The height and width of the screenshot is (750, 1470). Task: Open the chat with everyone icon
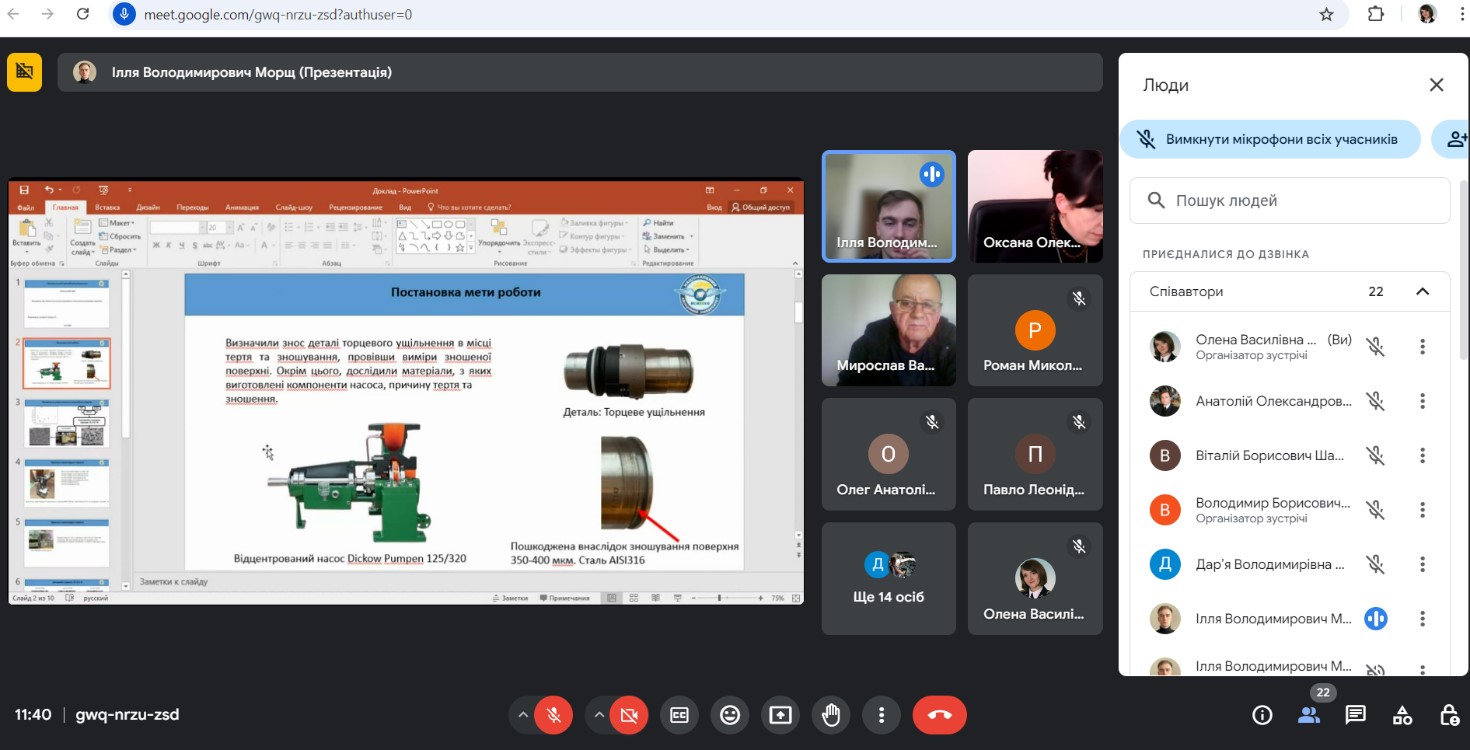point(1355,715)
